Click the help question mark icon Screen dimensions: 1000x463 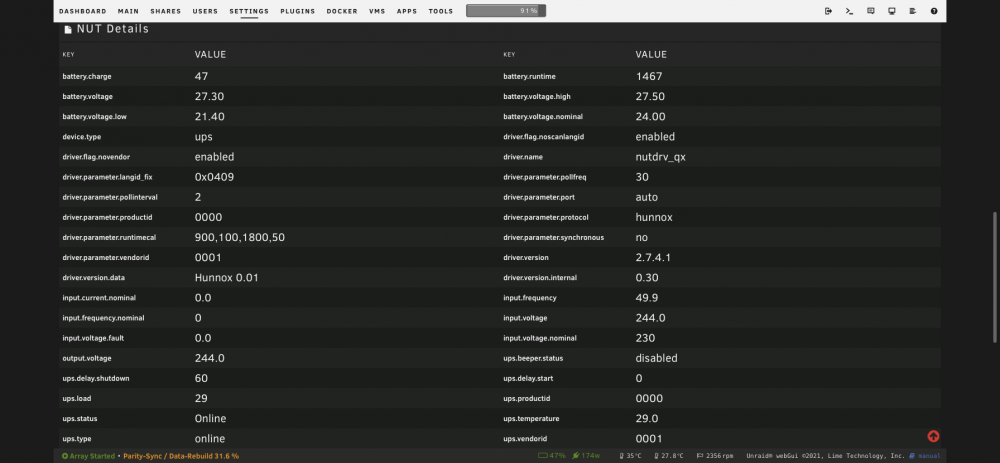point(934,11)
